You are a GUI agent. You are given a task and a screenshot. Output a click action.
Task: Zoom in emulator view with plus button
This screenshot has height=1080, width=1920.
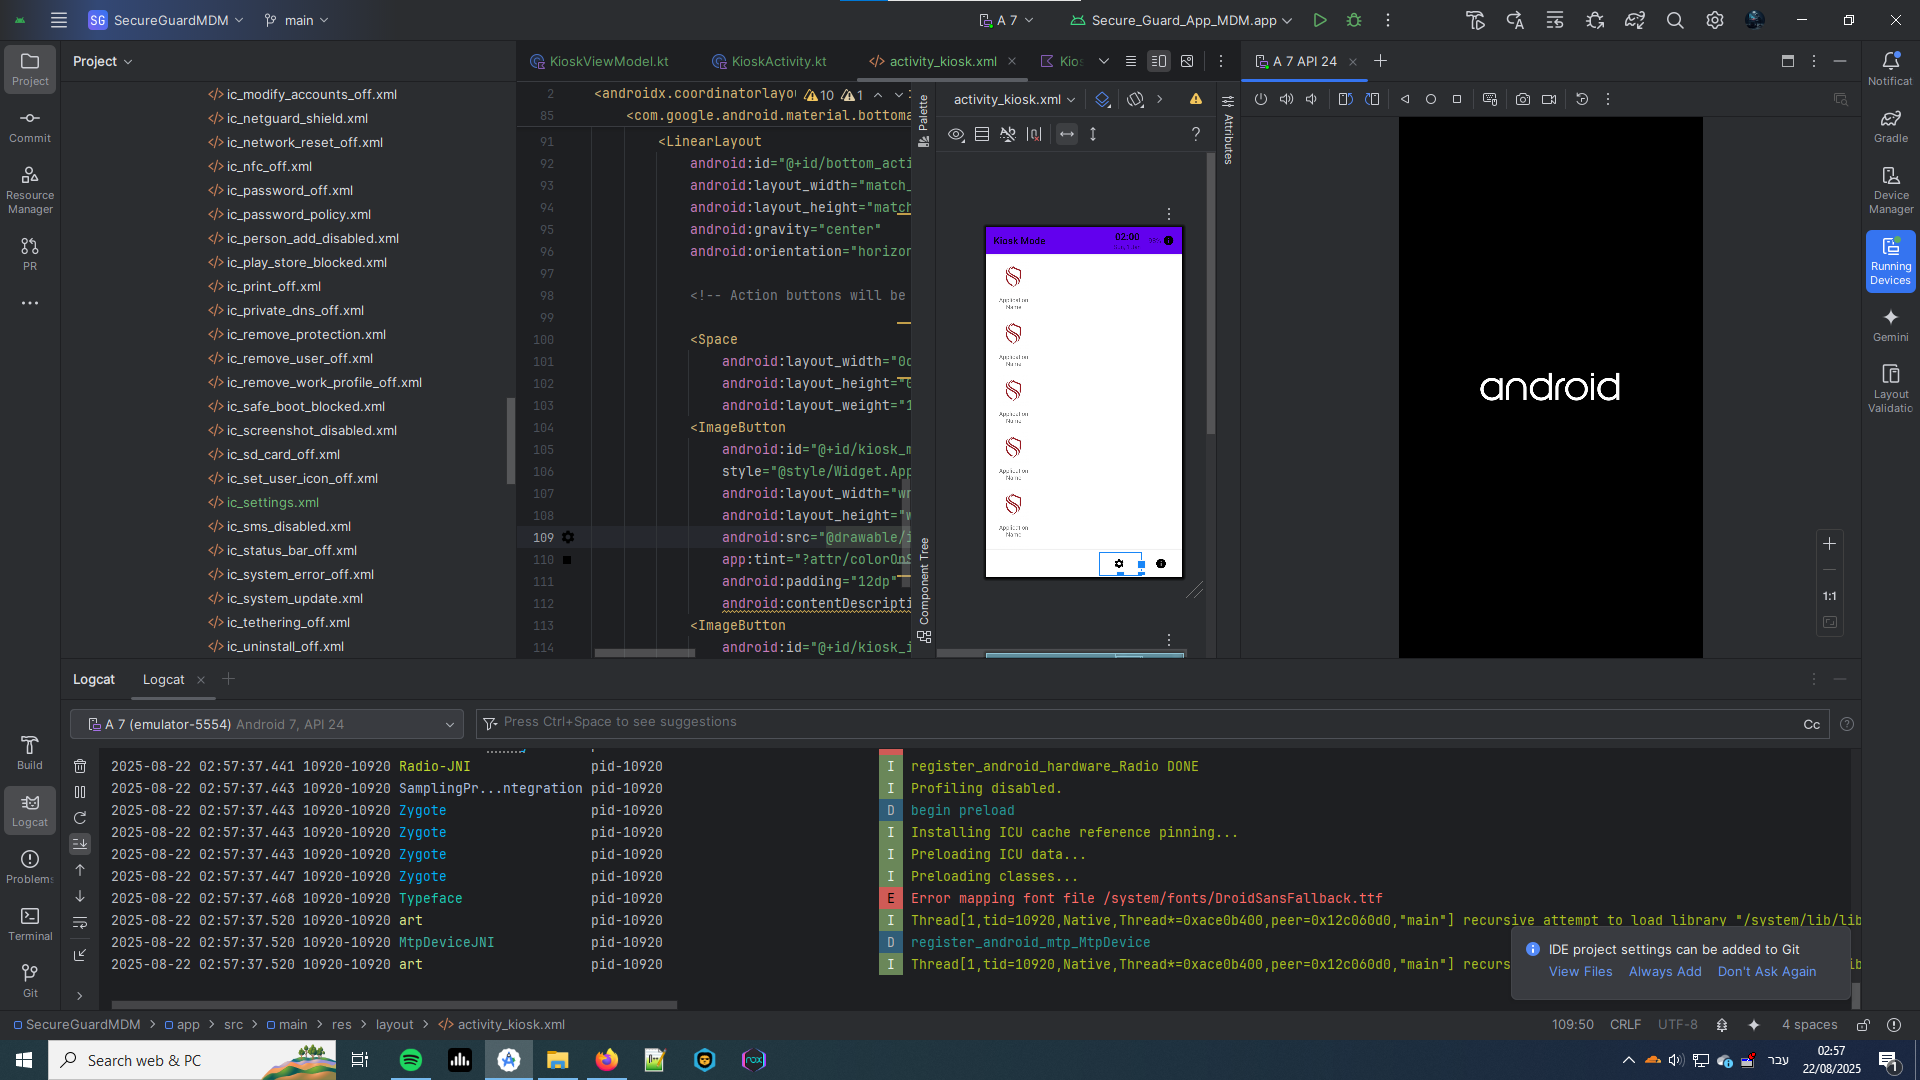[1829, 544]
